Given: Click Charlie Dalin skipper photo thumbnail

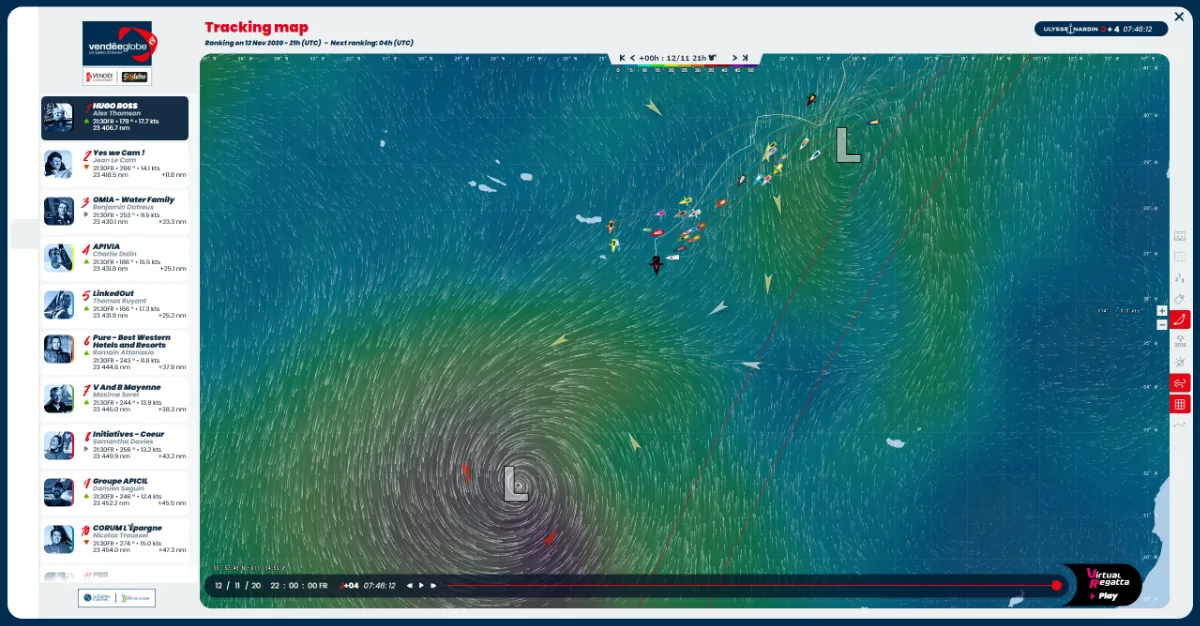Looking at the screenshot, I should click(59, 258).
